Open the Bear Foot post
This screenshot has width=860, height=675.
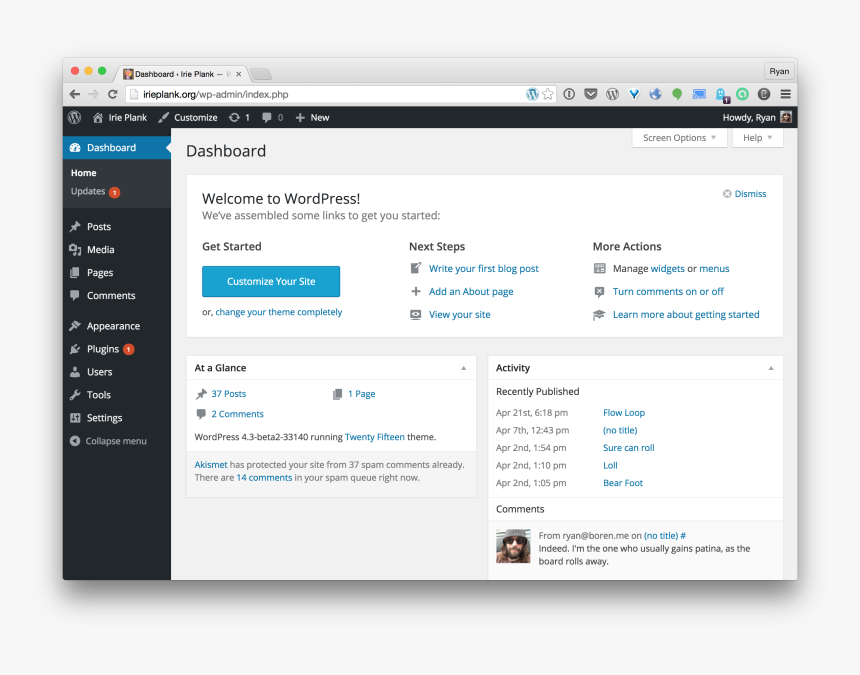click(x=623, y=483)
